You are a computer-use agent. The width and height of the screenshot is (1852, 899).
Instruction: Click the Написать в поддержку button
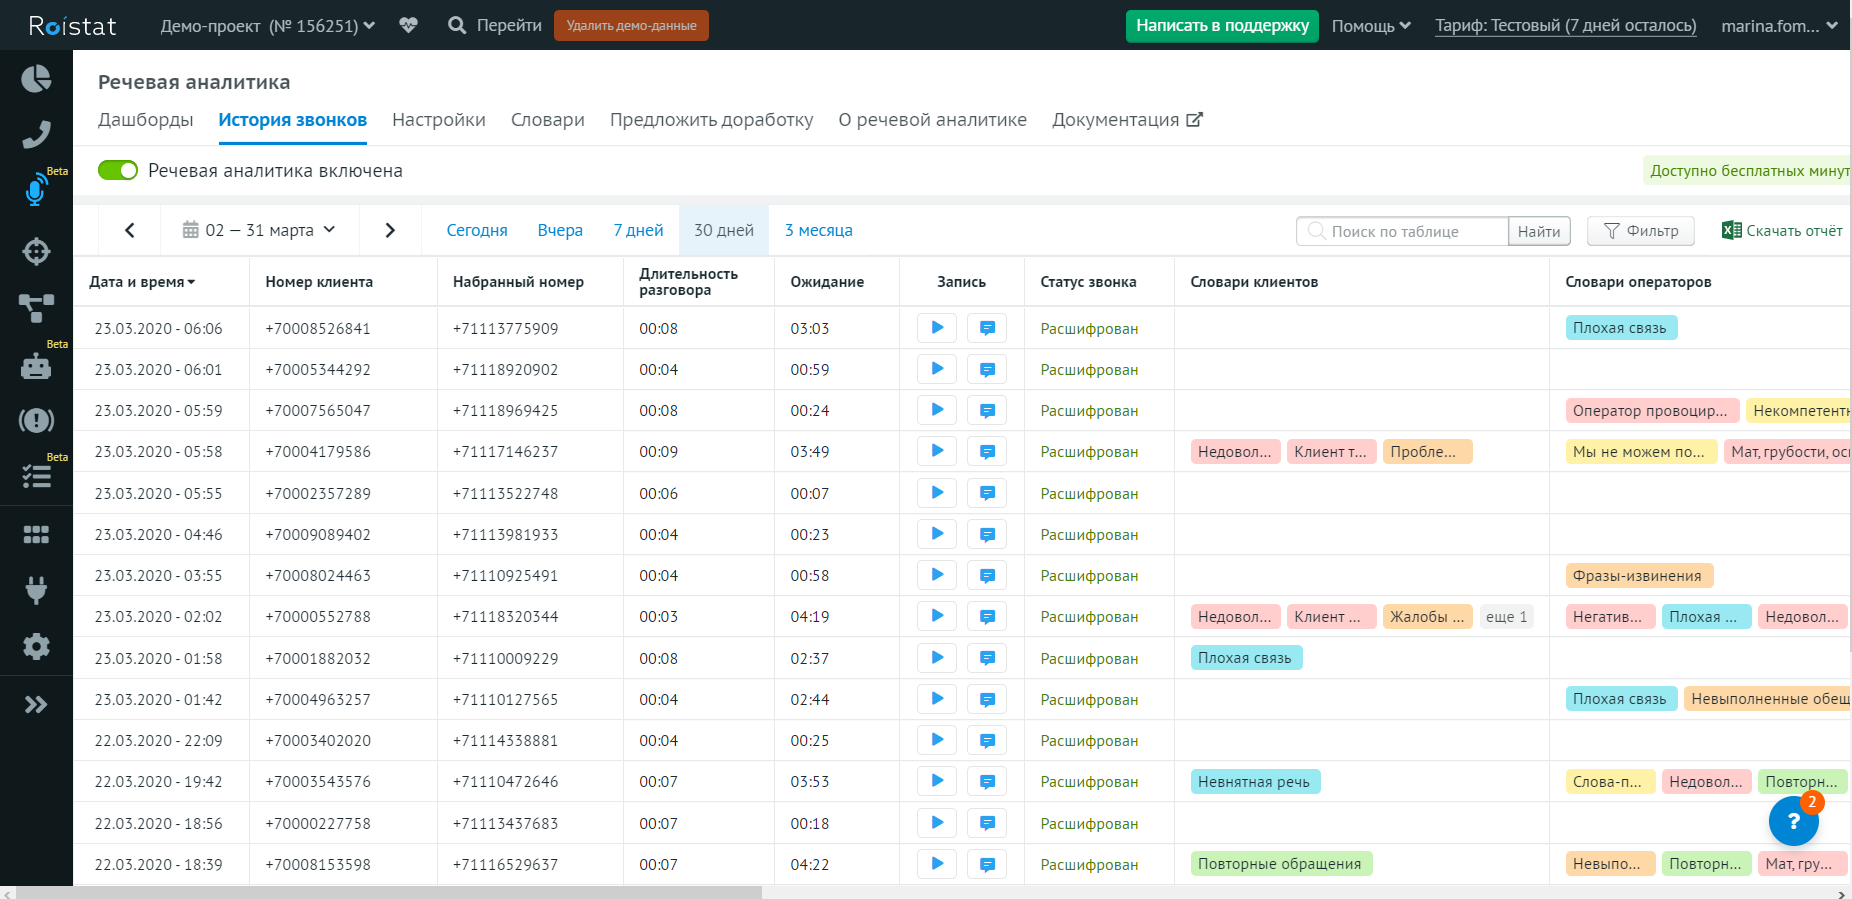[1222, 26]
